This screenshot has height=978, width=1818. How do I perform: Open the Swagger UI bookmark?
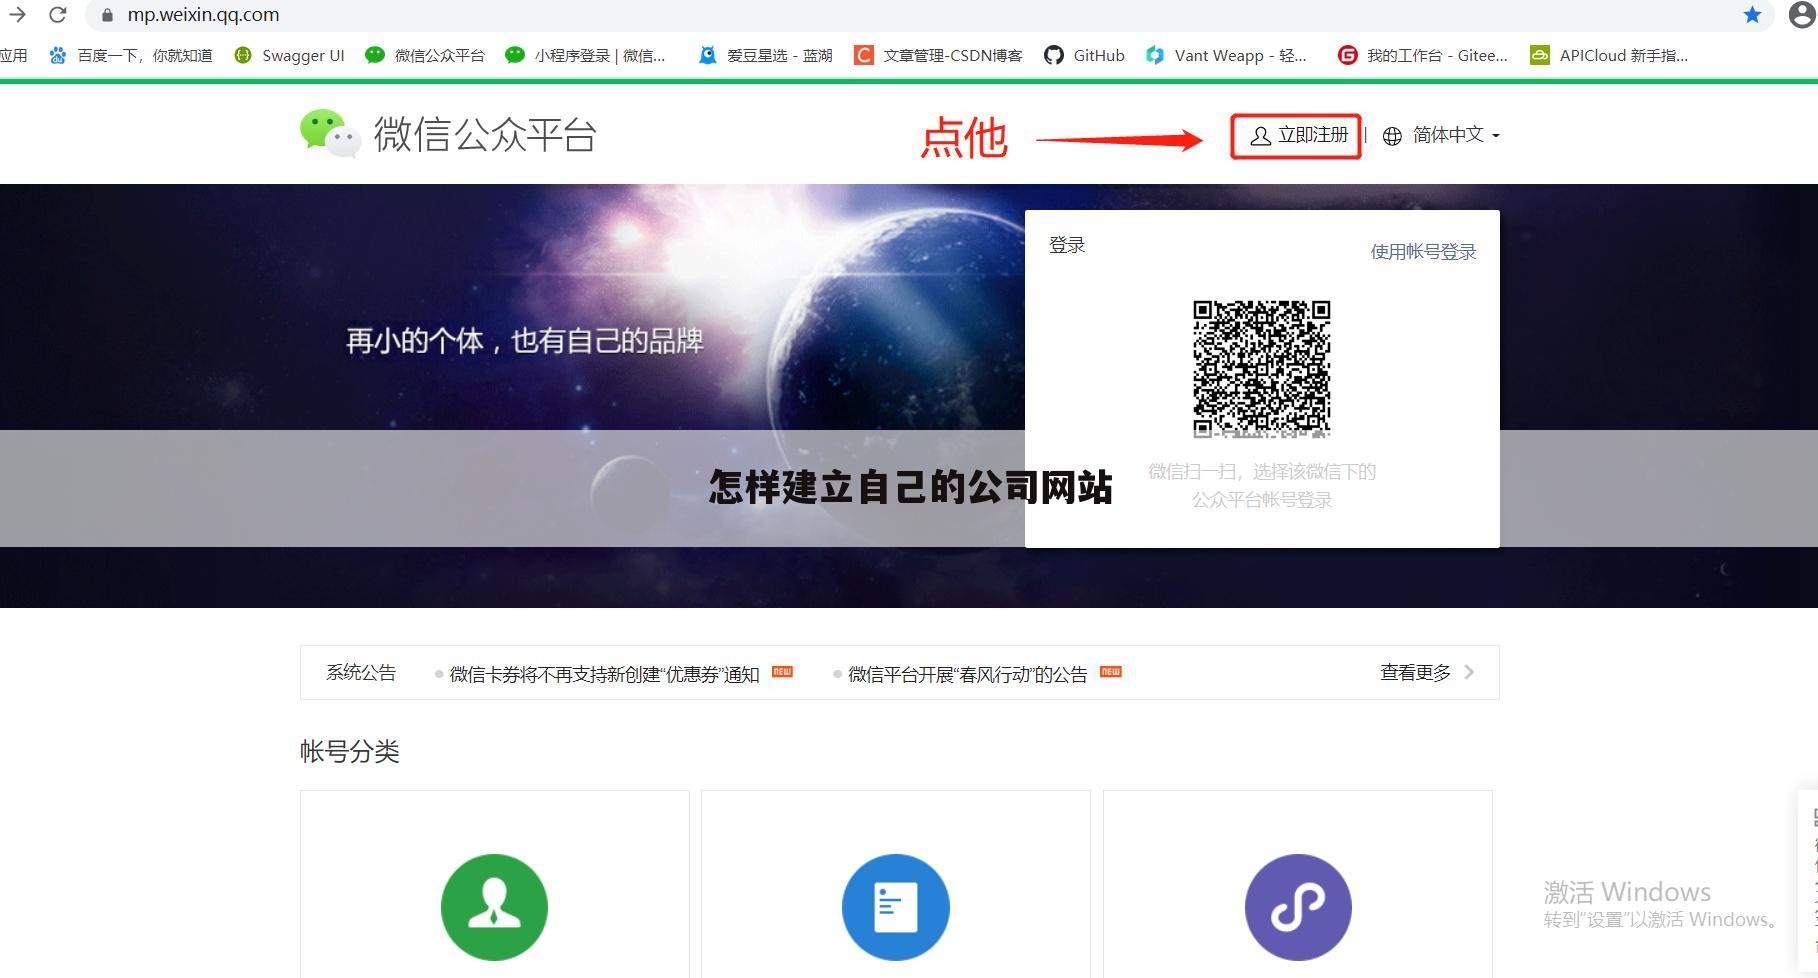point(289,55)
